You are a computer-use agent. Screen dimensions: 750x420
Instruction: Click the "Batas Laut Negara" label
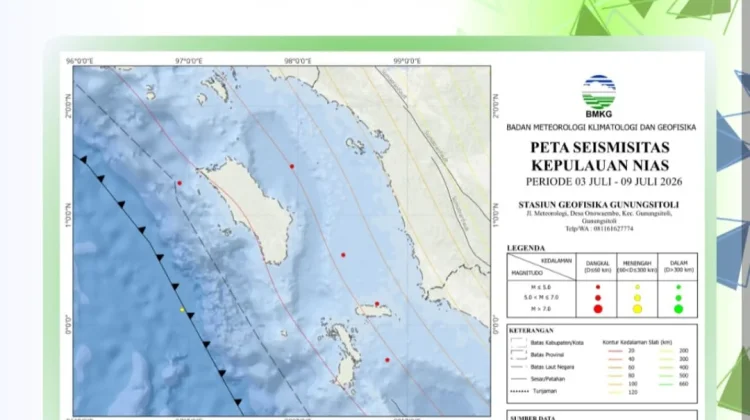(x=552, y=367)
